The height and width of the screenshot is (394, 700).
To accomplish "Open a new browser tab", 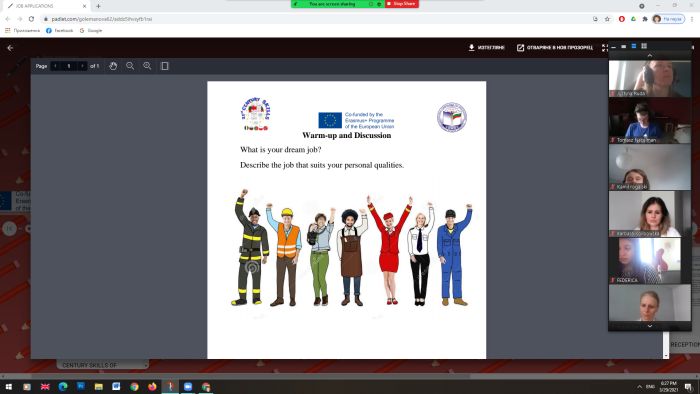I will click(98, 6).
